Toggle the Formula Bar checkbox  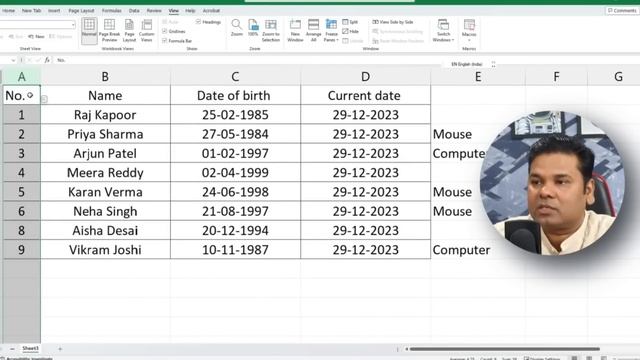pyautogui.click(x=177, y=41)
